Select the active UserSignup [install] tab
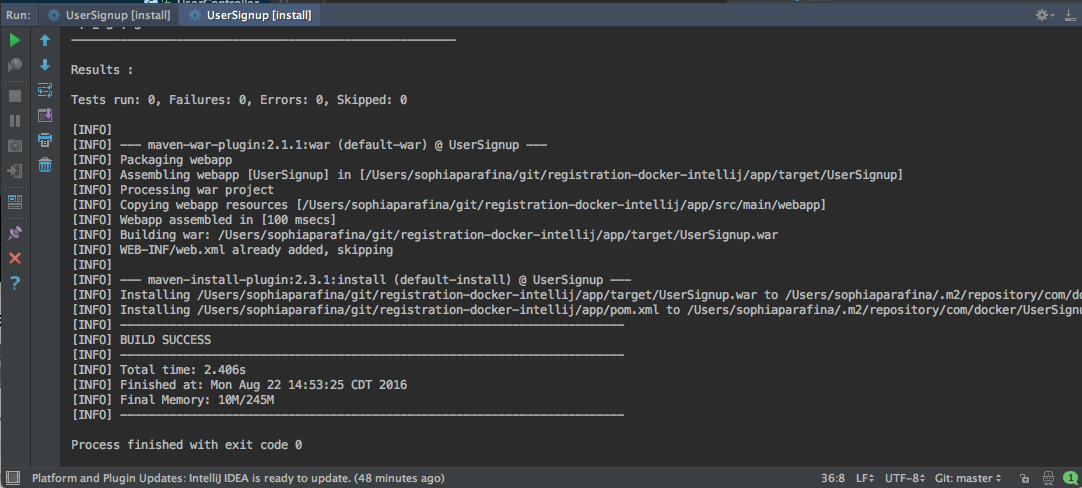 pos(250,15)
